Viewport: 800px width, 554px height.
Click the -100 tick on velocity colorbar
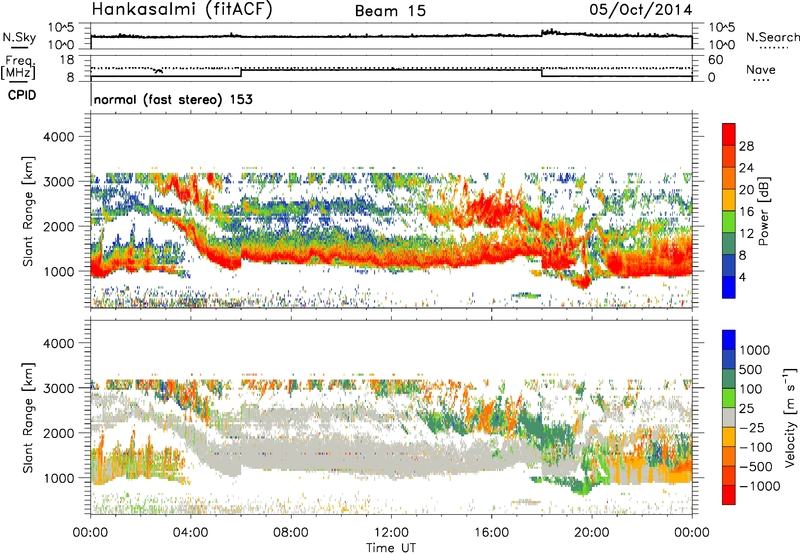[756, 447]
